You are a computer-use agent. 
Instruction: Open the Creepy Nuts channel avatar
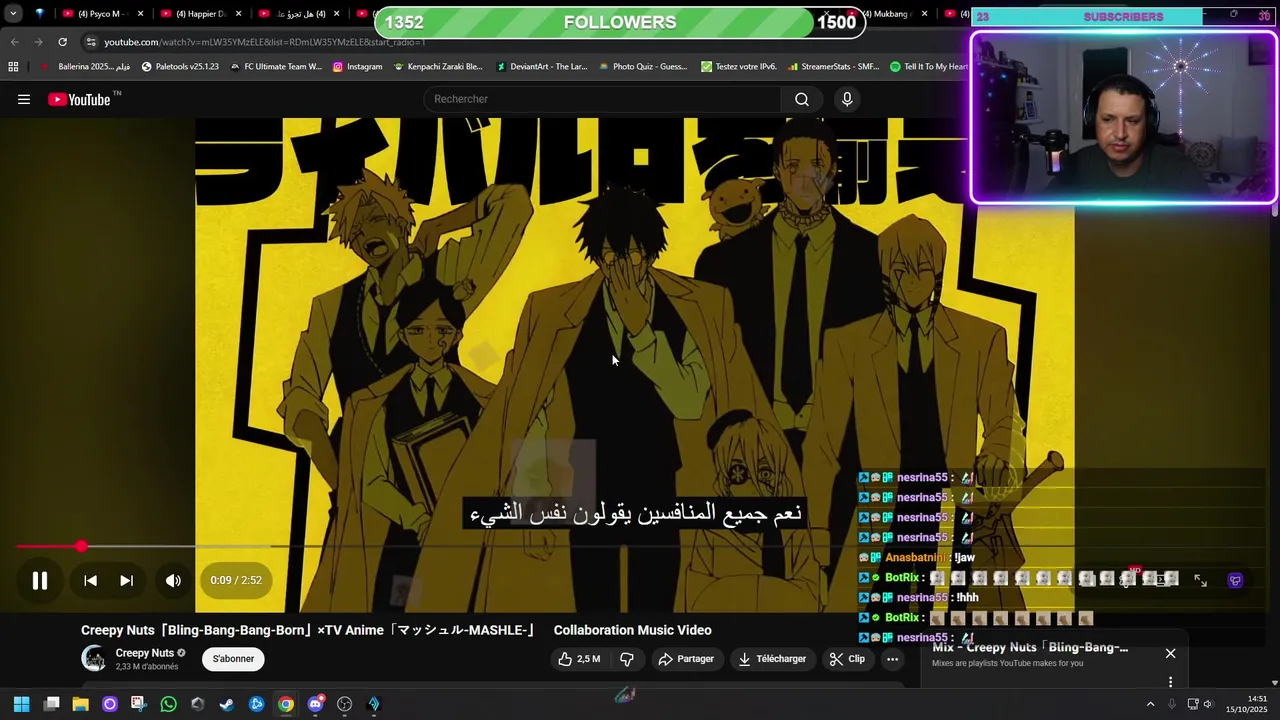94,658
